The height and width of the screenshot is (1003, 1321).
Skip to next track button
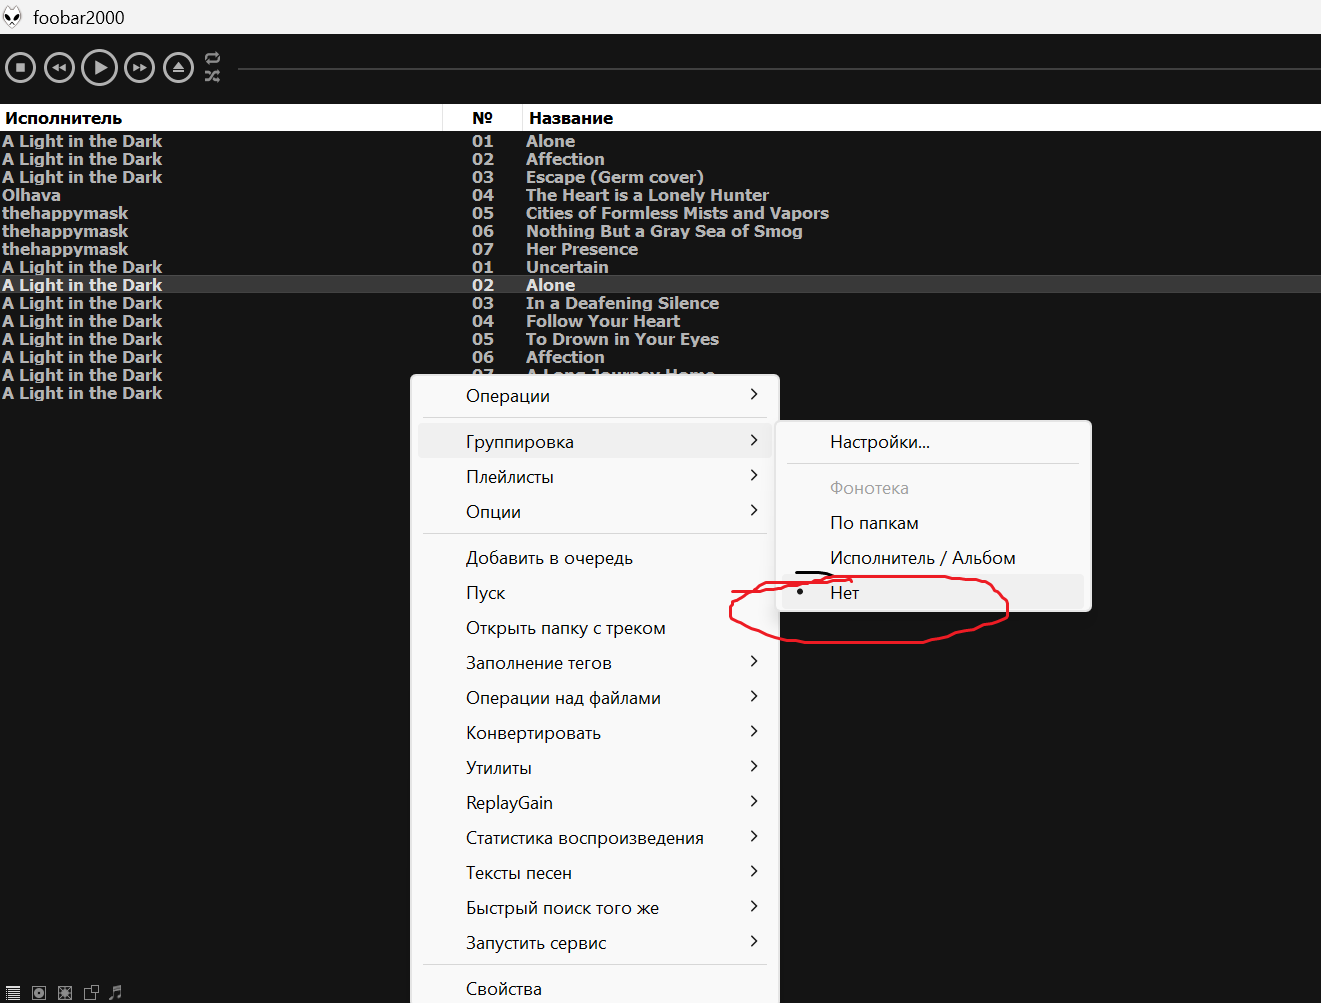click(x=139, y=68)
